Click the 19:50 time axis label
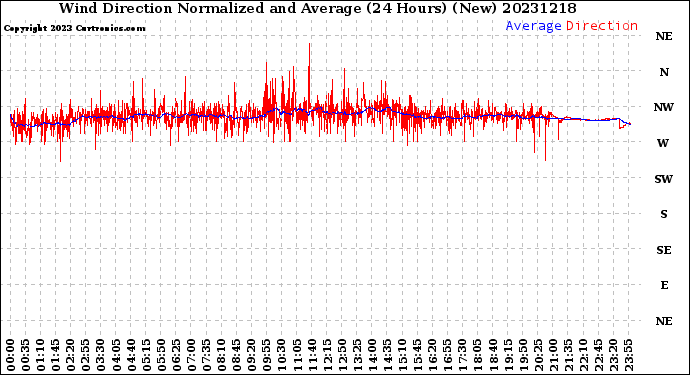Viewport: 690px width, 375px height. click(523, 355)
